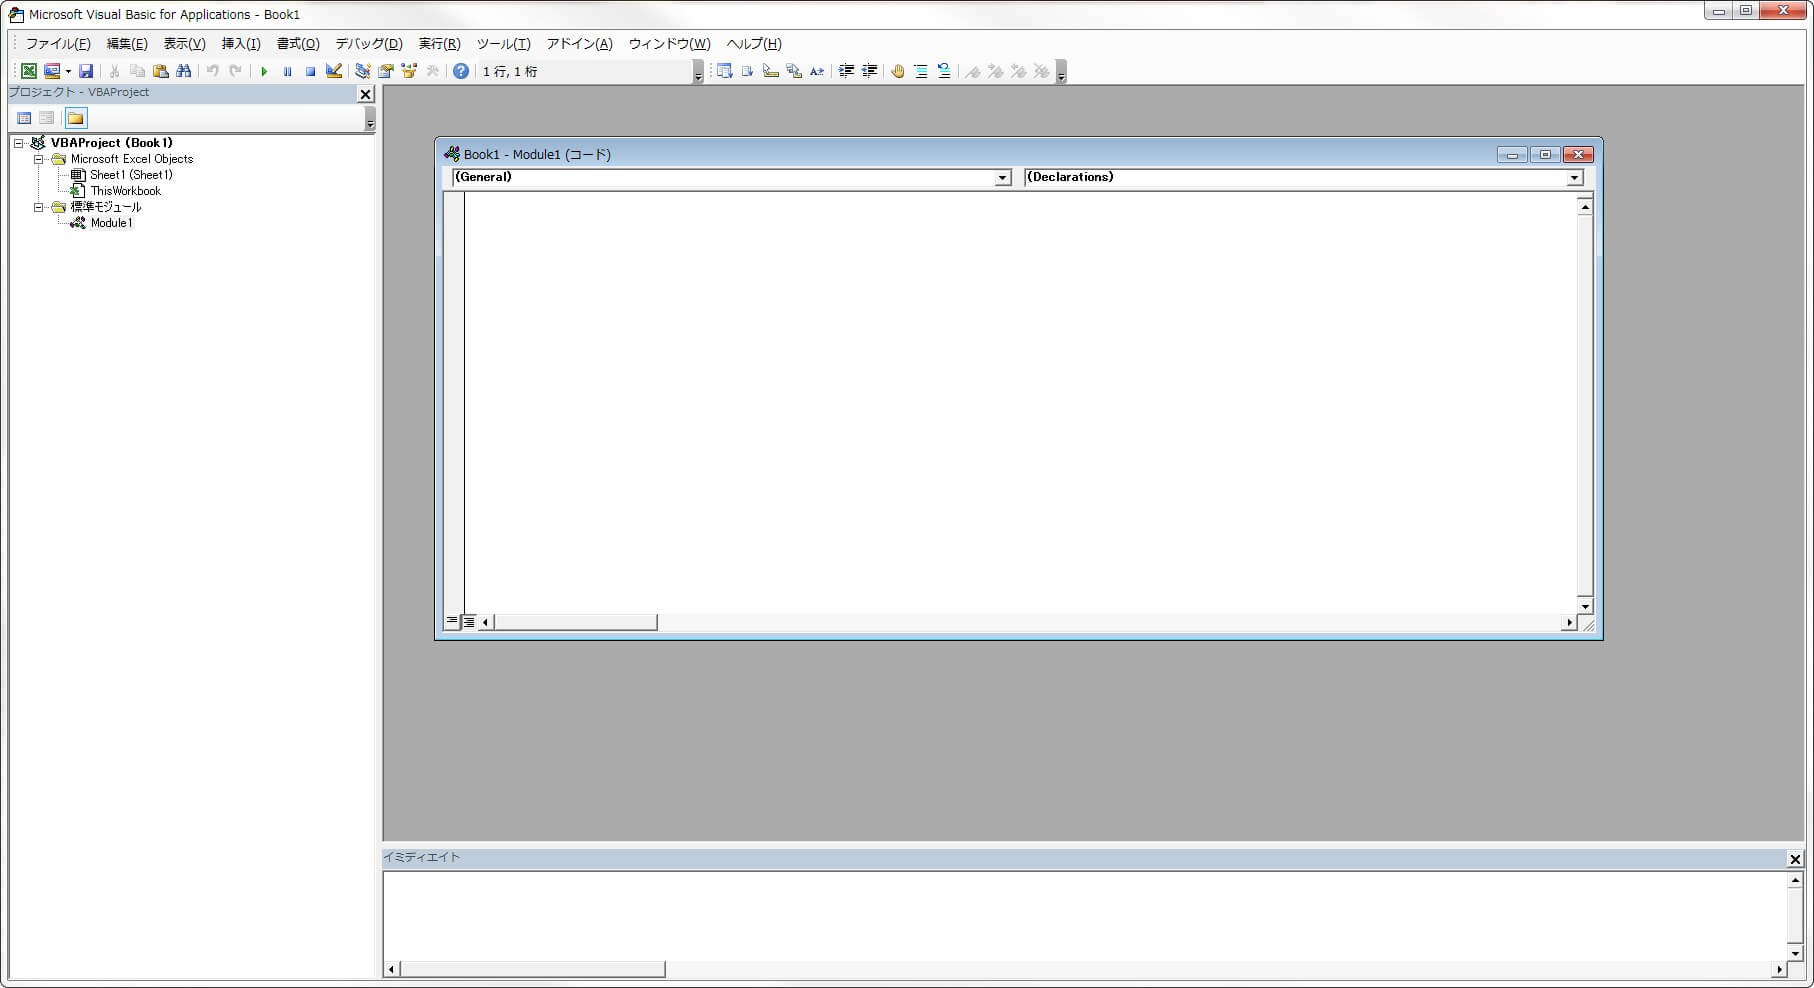Open the ヘルプ(H) menu
The height and width of the screenshot is (988, 1814).
tap(754, 44)
